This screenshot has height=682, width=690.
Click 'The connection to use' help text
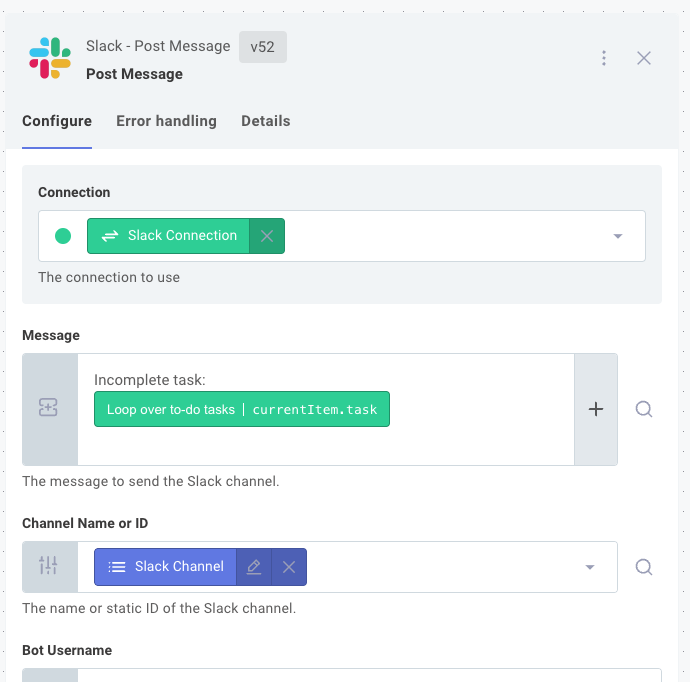click(109, 277)
